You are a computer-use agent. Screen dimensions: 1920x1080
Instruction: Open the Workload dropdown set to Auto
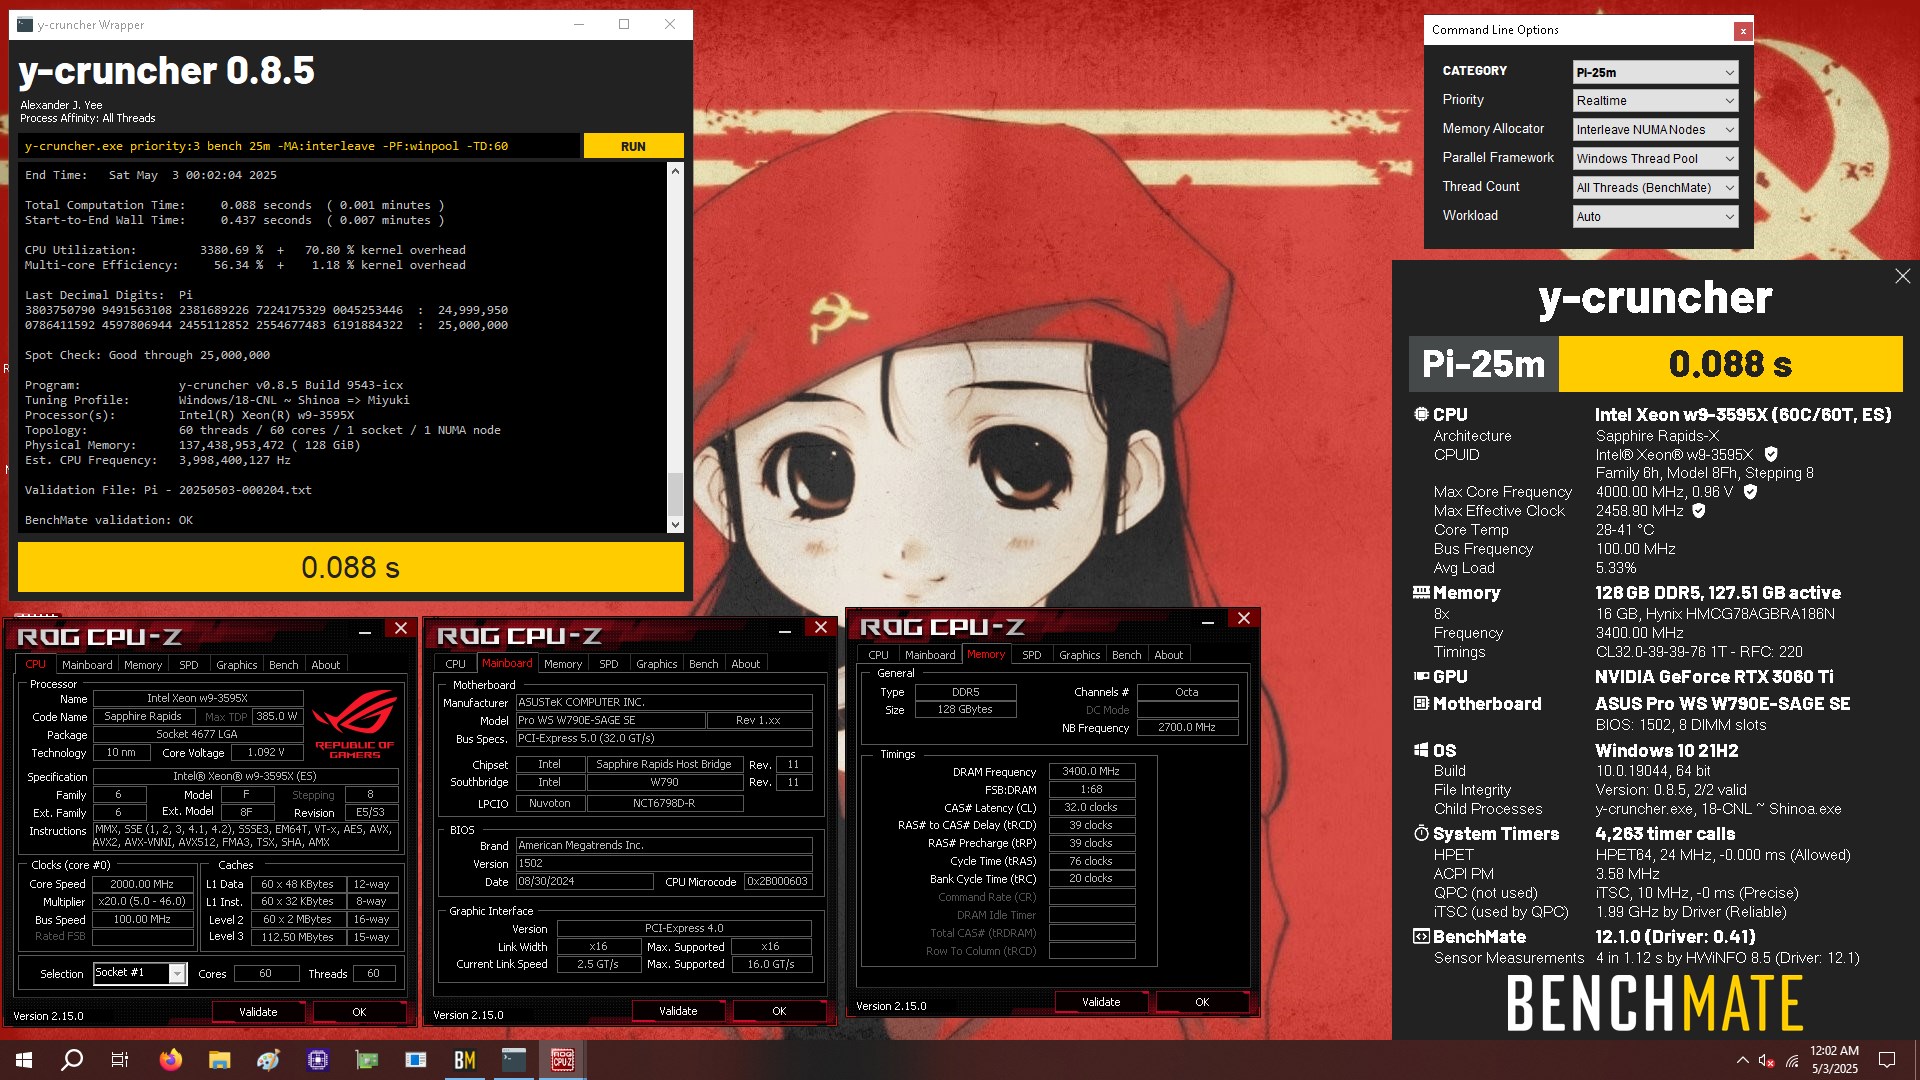1655,216
